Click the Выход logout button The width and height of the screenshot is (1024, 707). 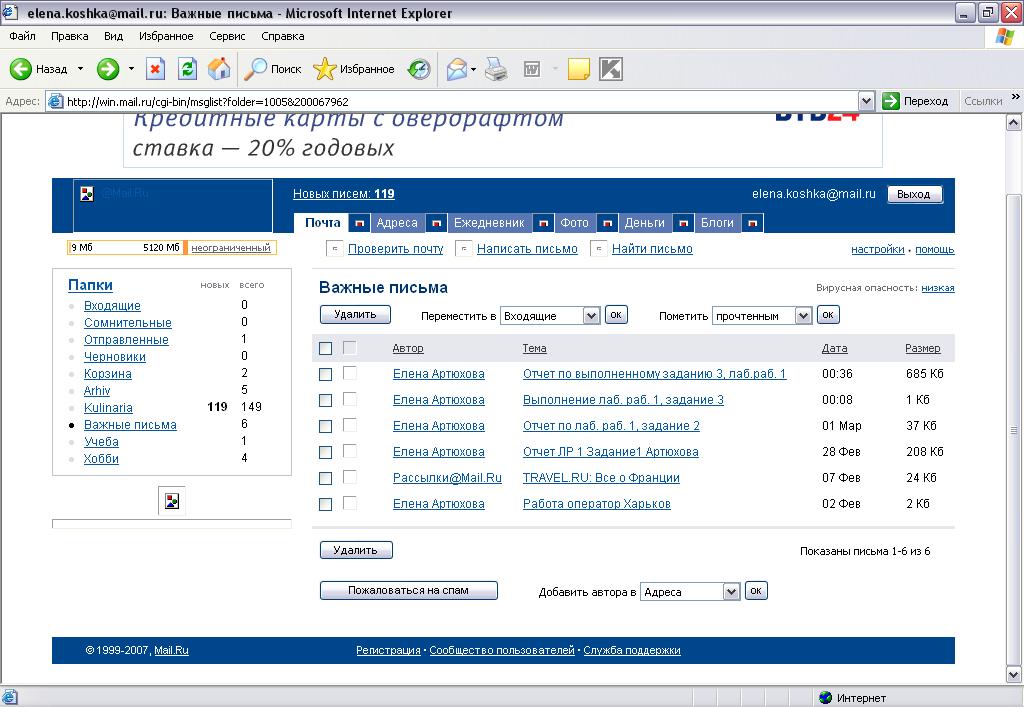pos(914,195)
